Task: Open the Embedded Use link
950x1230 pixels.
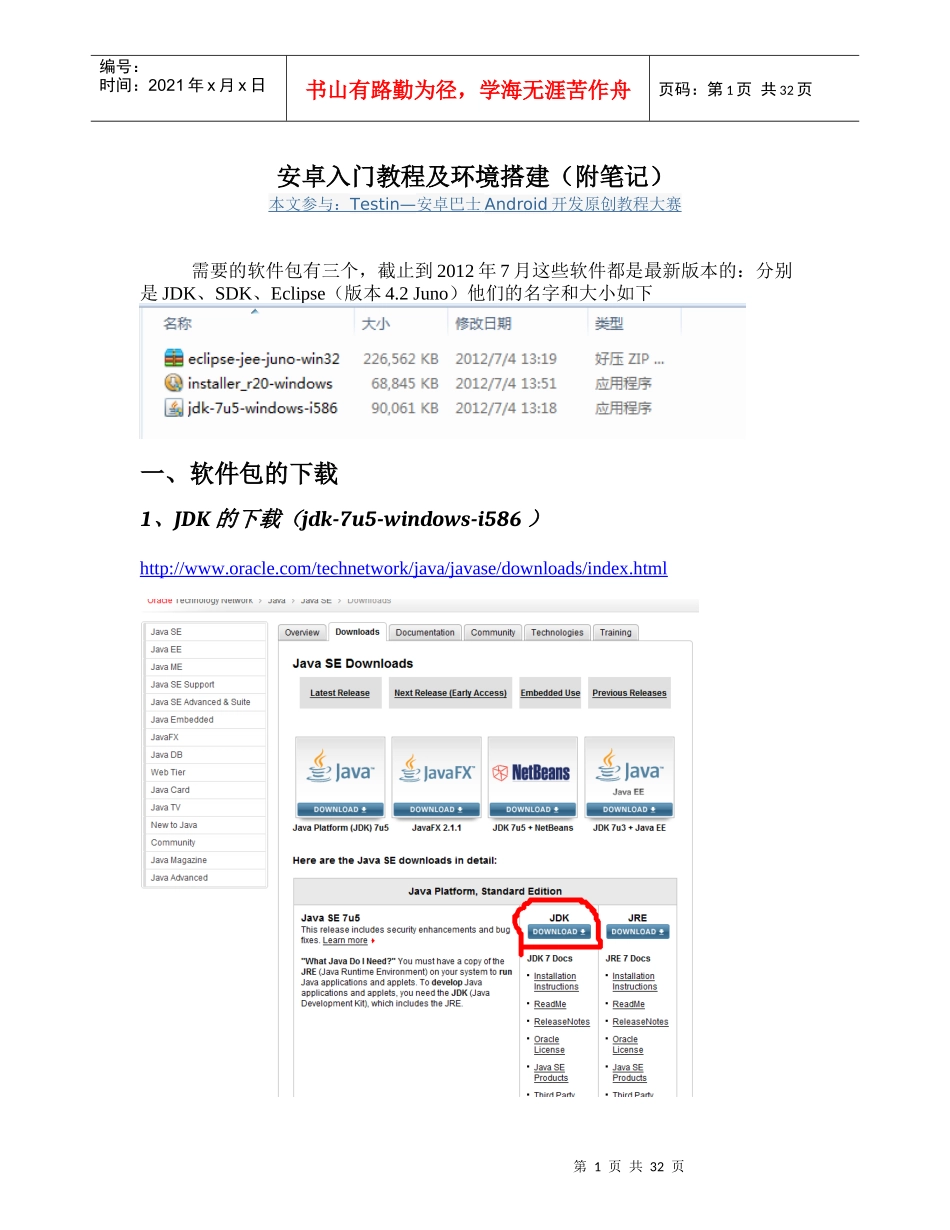Action: pyautogui.click(x=550, y=693)
